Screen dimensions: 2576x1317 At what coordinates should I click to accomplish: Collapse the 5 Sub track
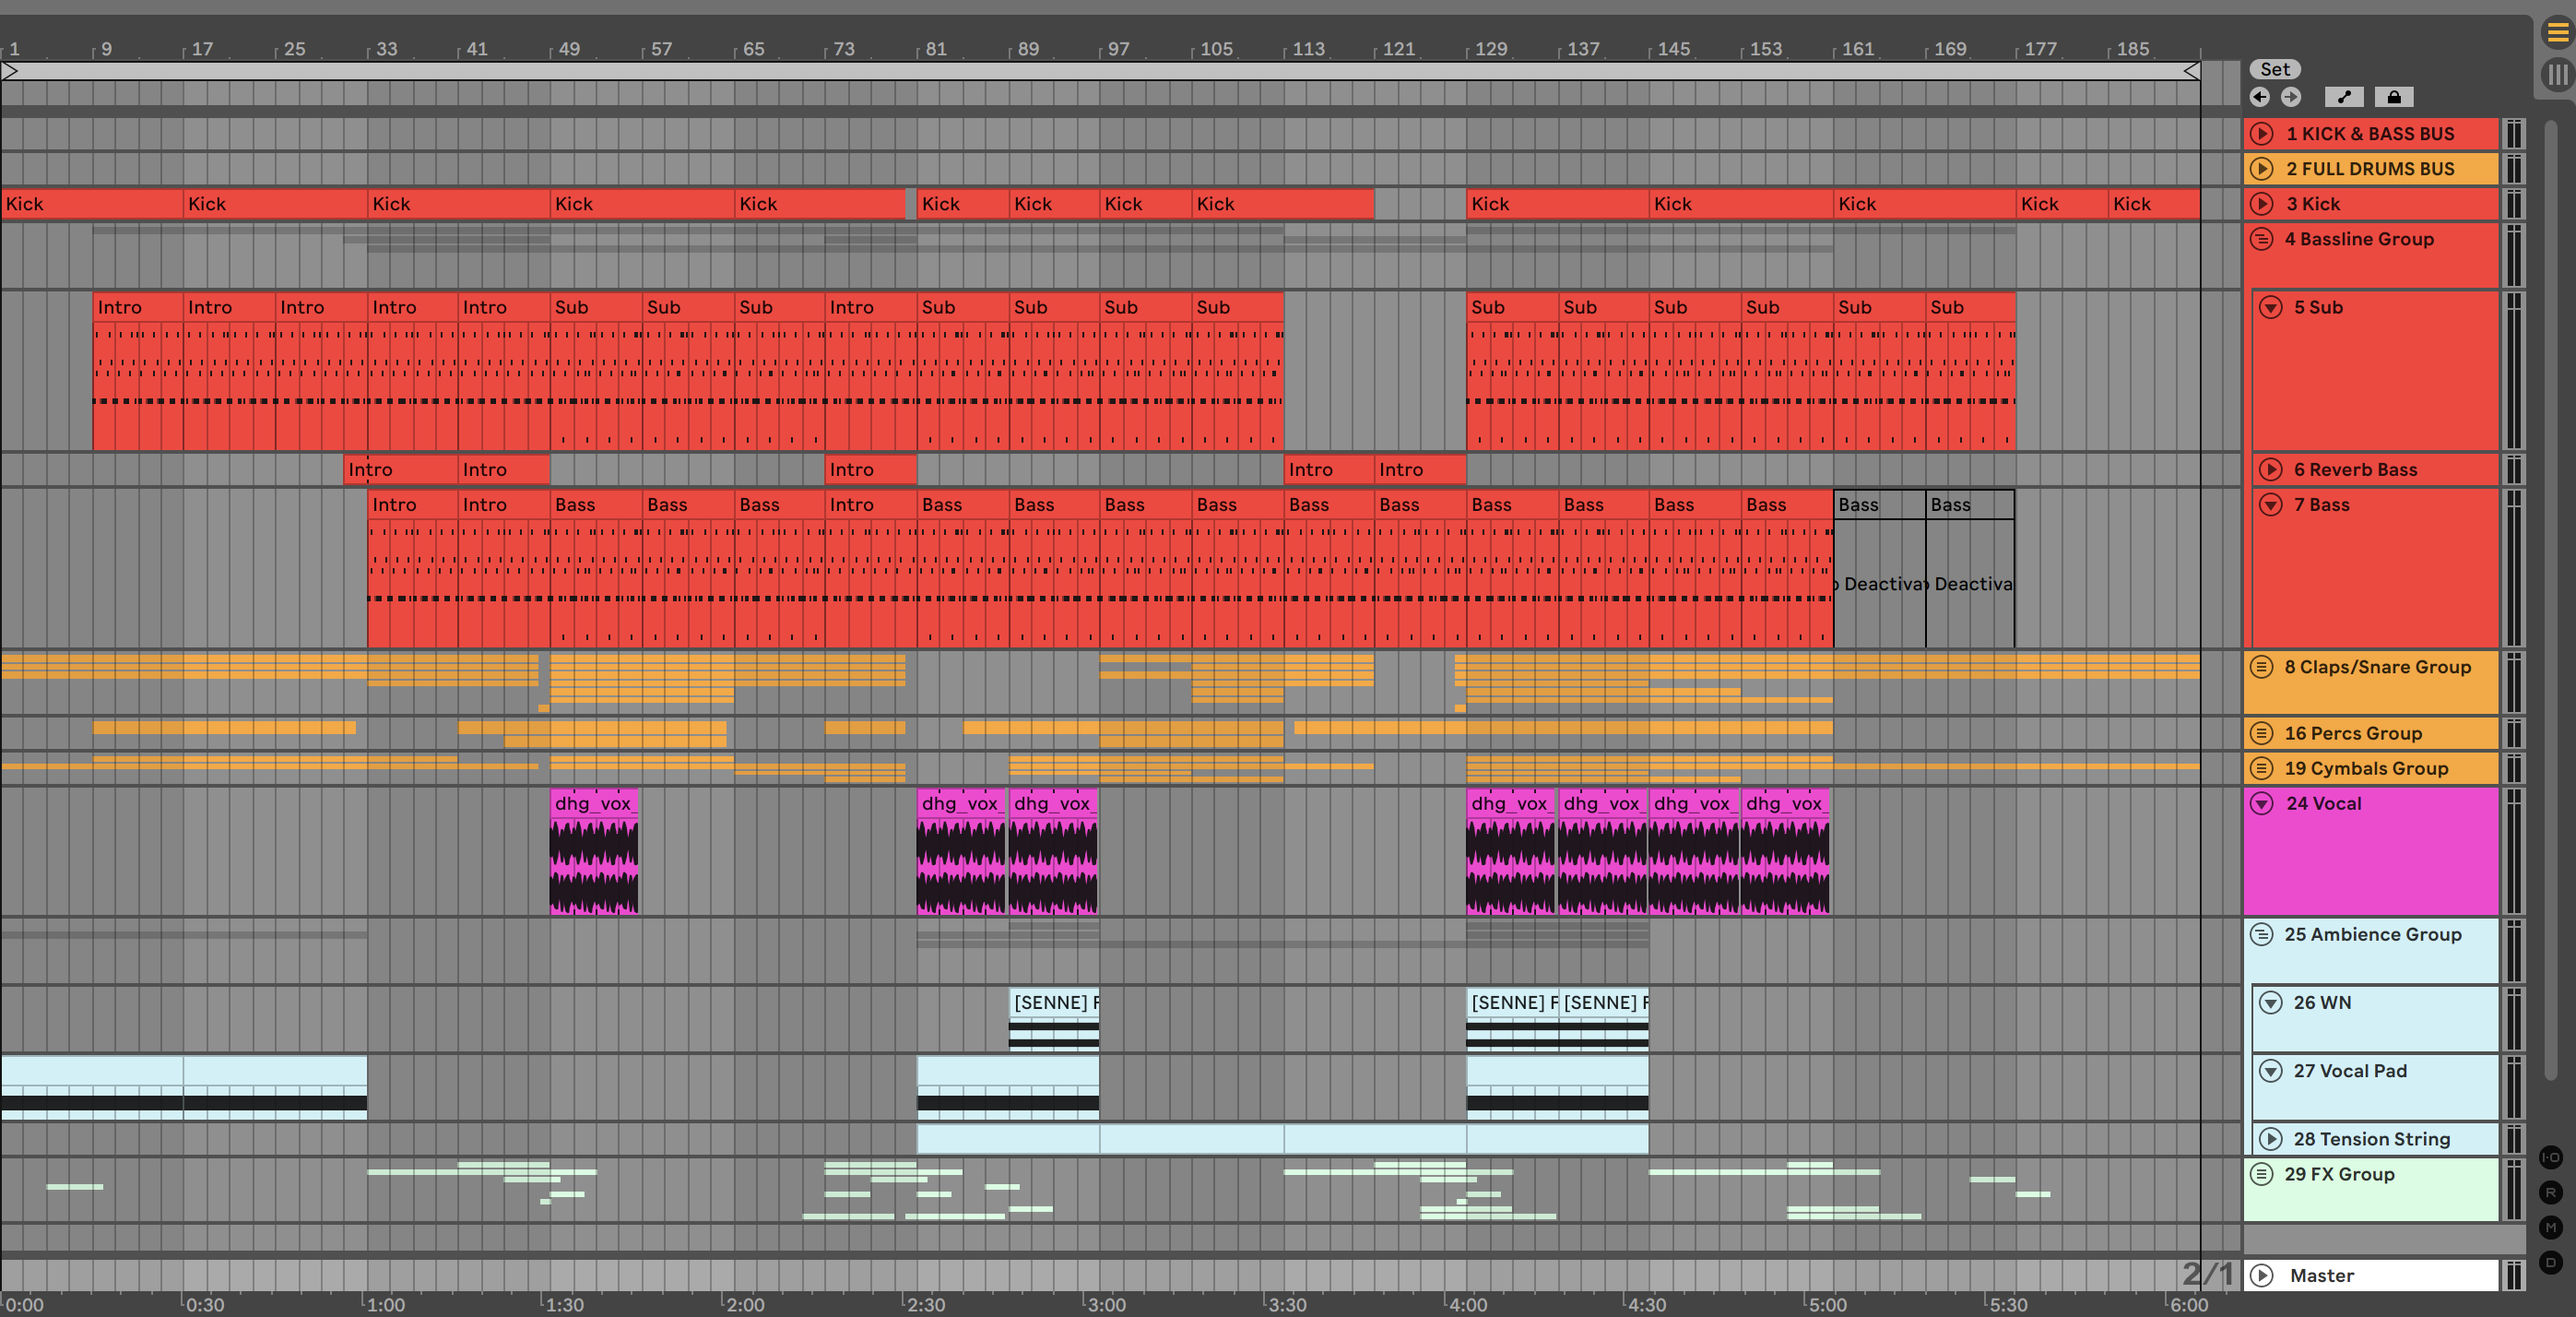(x=2271, y=307)
